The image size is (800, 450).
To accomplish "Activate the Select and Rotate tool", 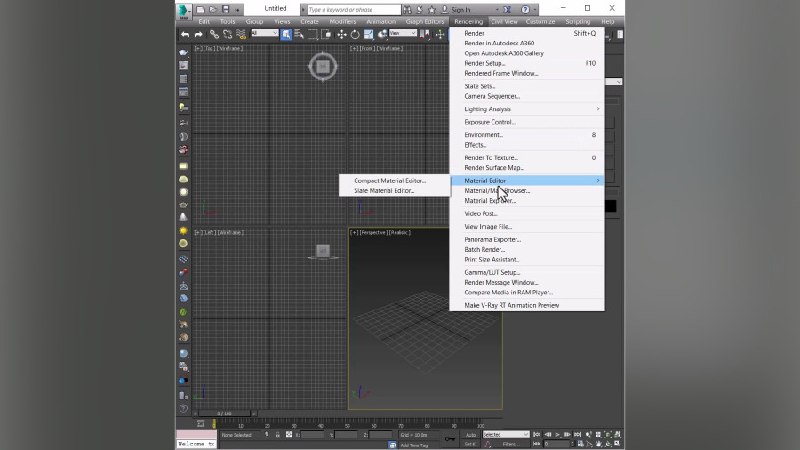I will pyautogui.click(x=355, y=34).
